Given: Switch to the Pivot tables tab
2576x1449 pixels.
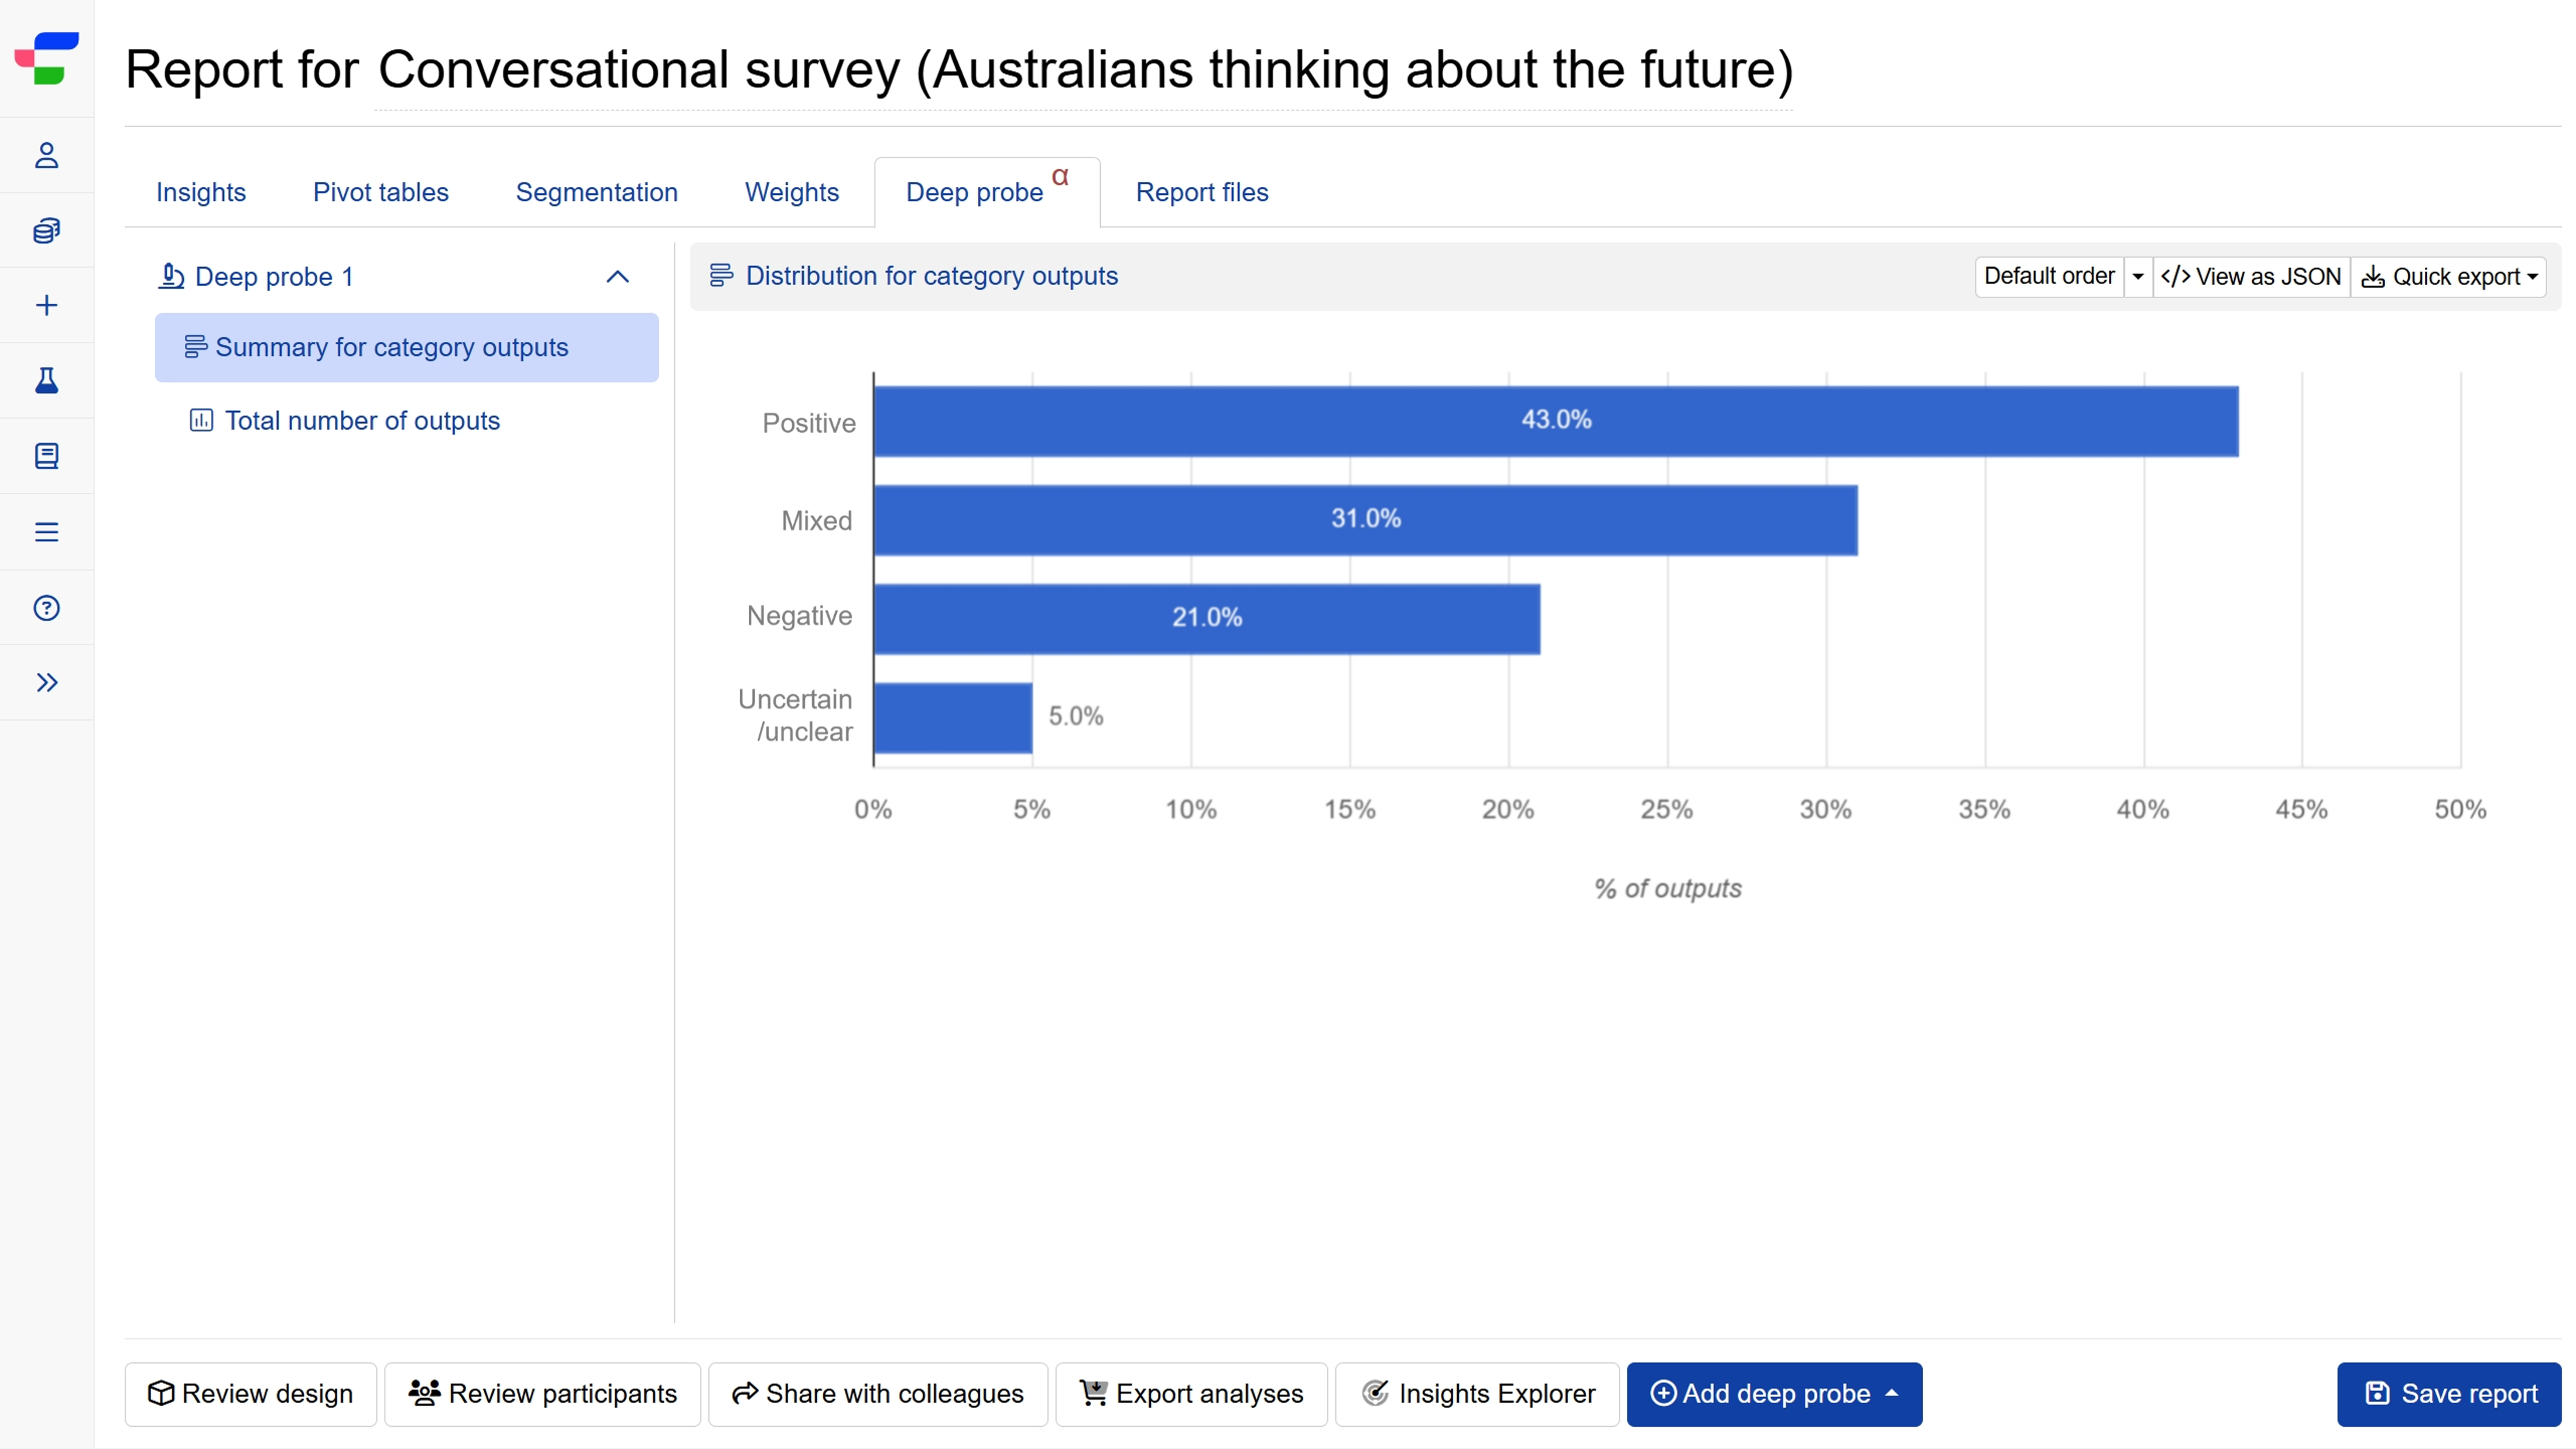Looking at the screenshot, I should [x=380, y=192].
